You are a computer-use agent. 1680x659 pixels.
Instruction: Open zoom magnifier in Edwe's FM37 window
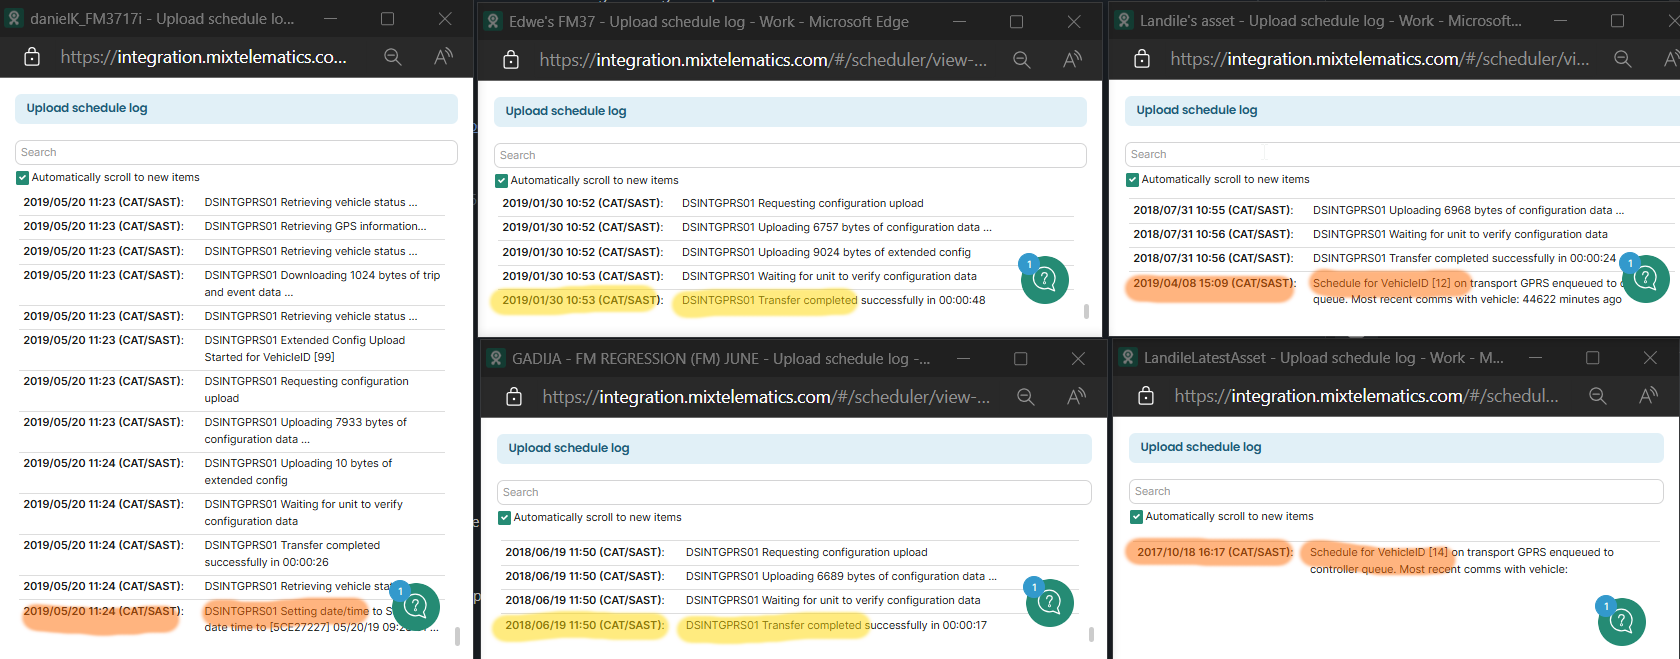[x=1021, y=60]
